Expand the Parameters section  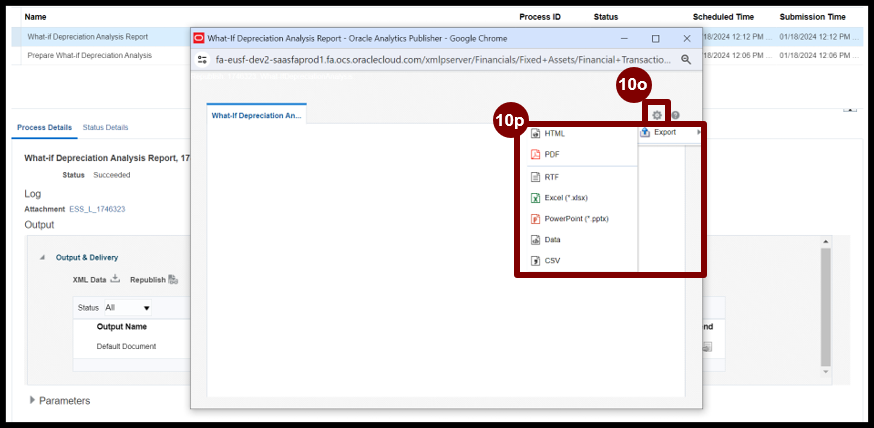point(32,400)
